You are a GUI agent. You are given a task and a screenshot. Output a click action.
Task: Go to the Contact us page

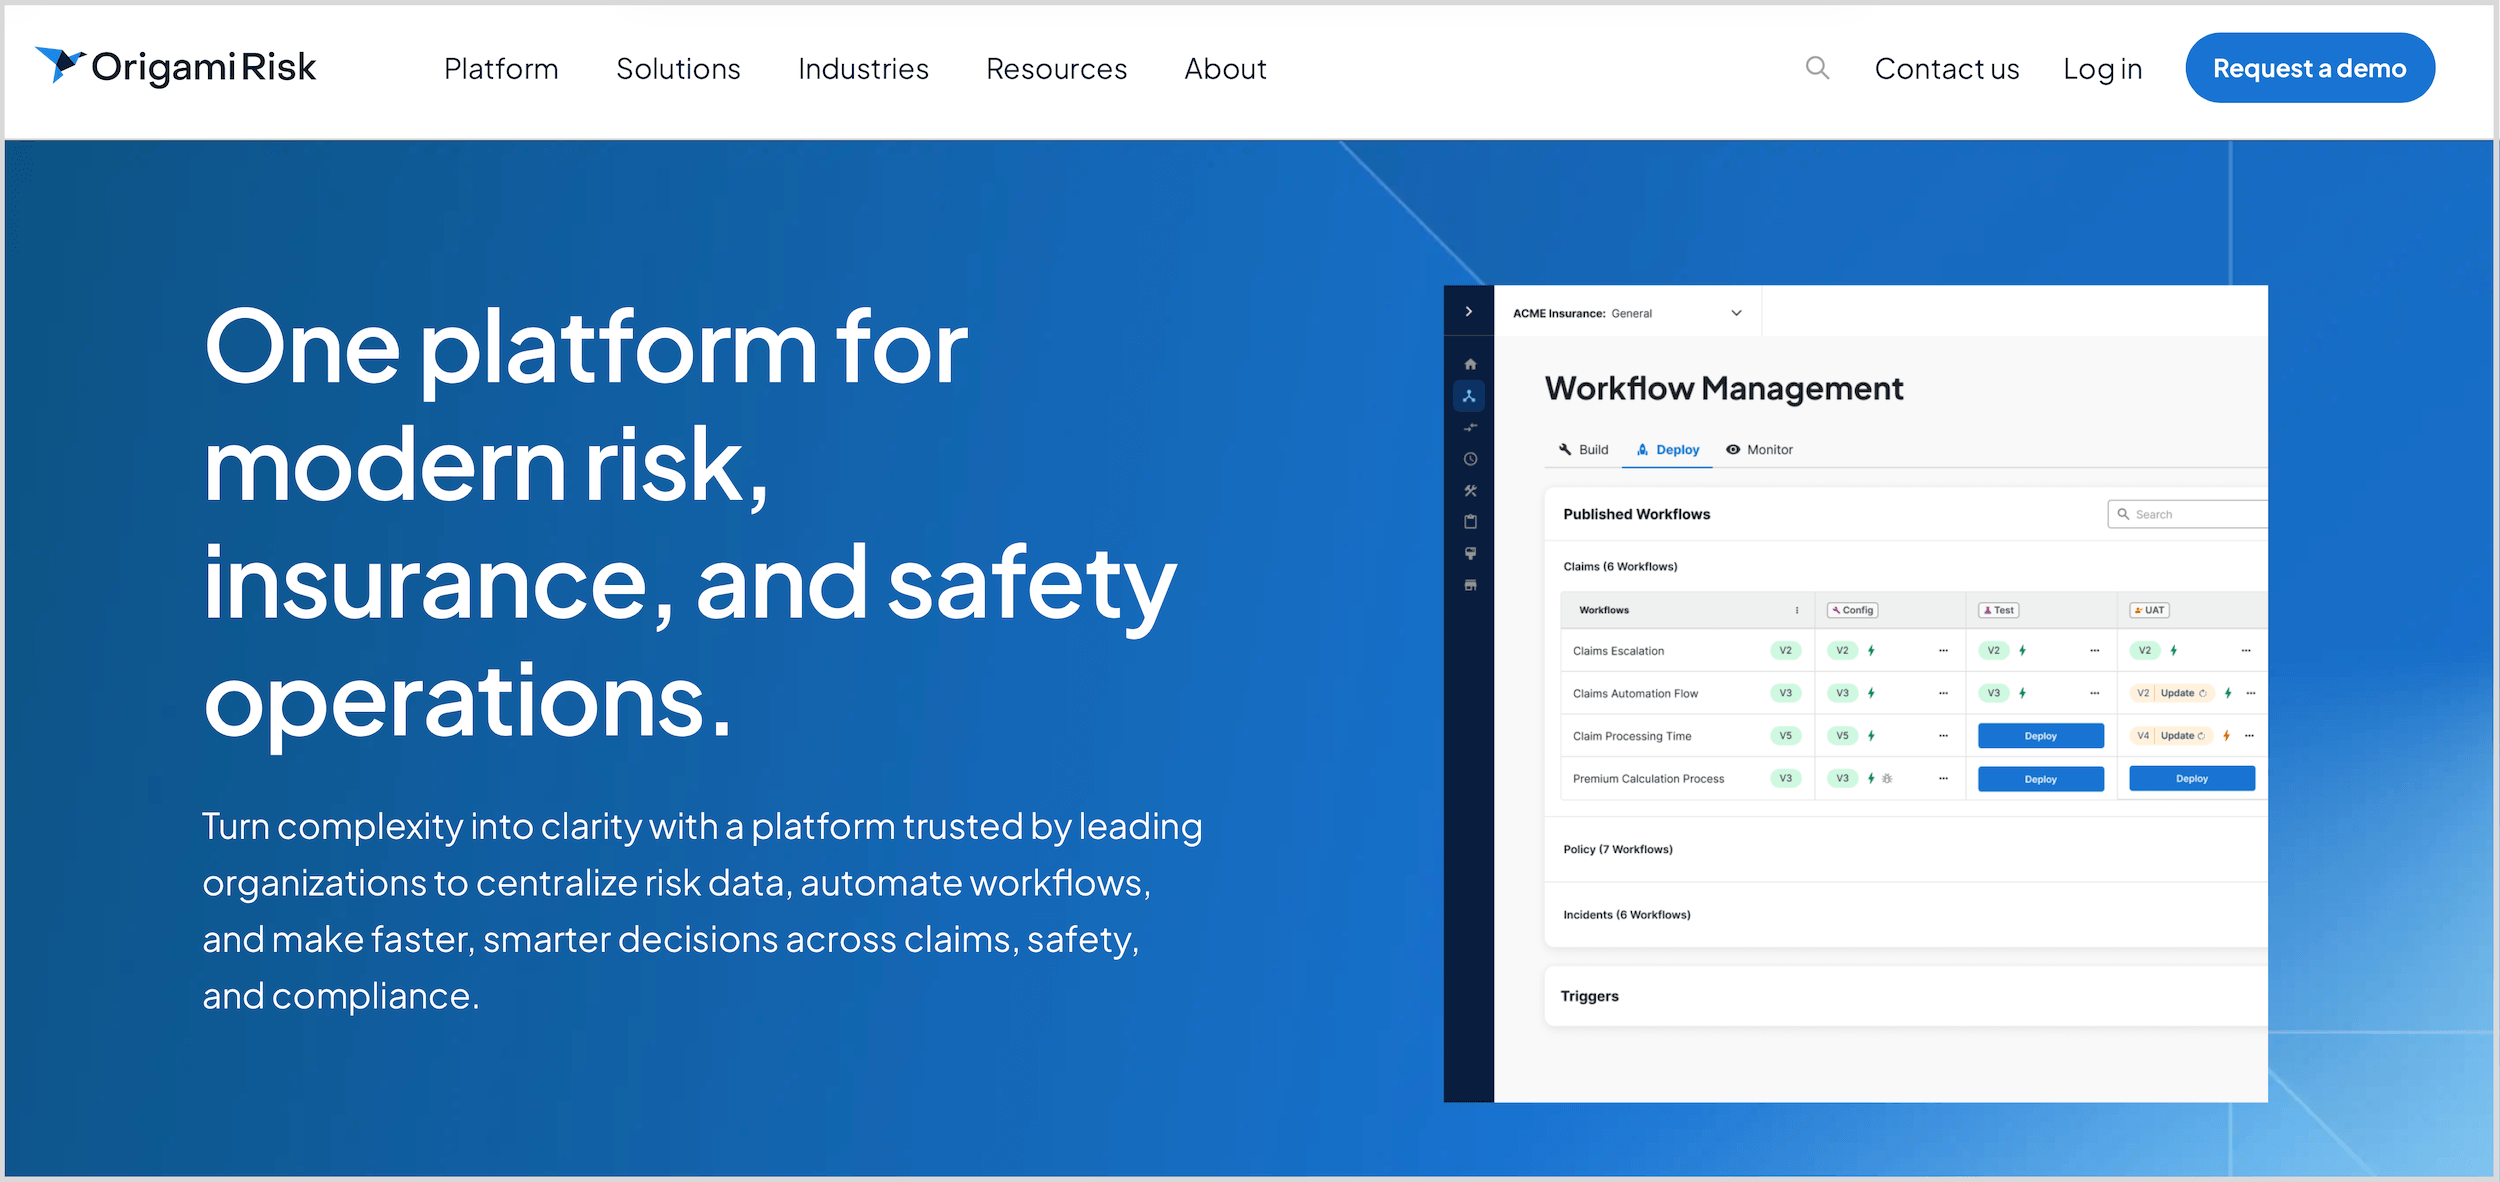1946,69
